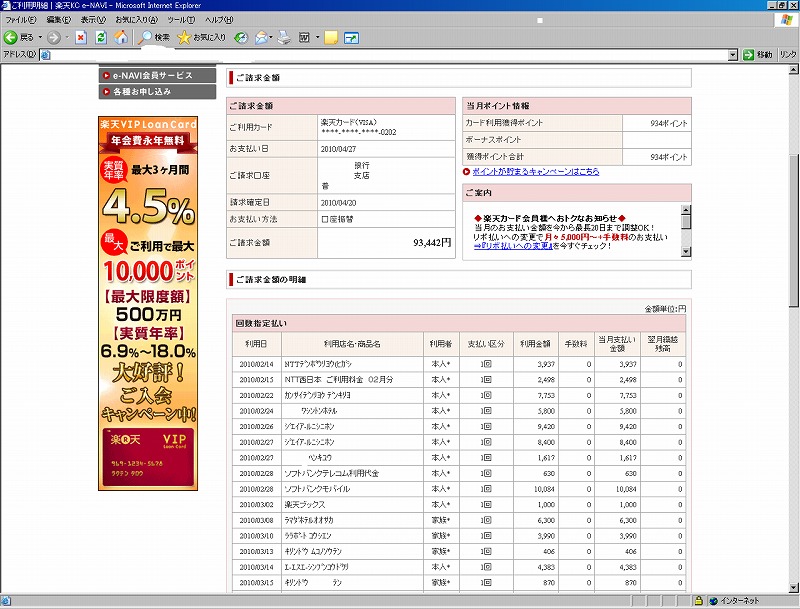Screen dimensions: 800x609
Task: Click the IE Forward arrow button
Action: click(54, 37)
